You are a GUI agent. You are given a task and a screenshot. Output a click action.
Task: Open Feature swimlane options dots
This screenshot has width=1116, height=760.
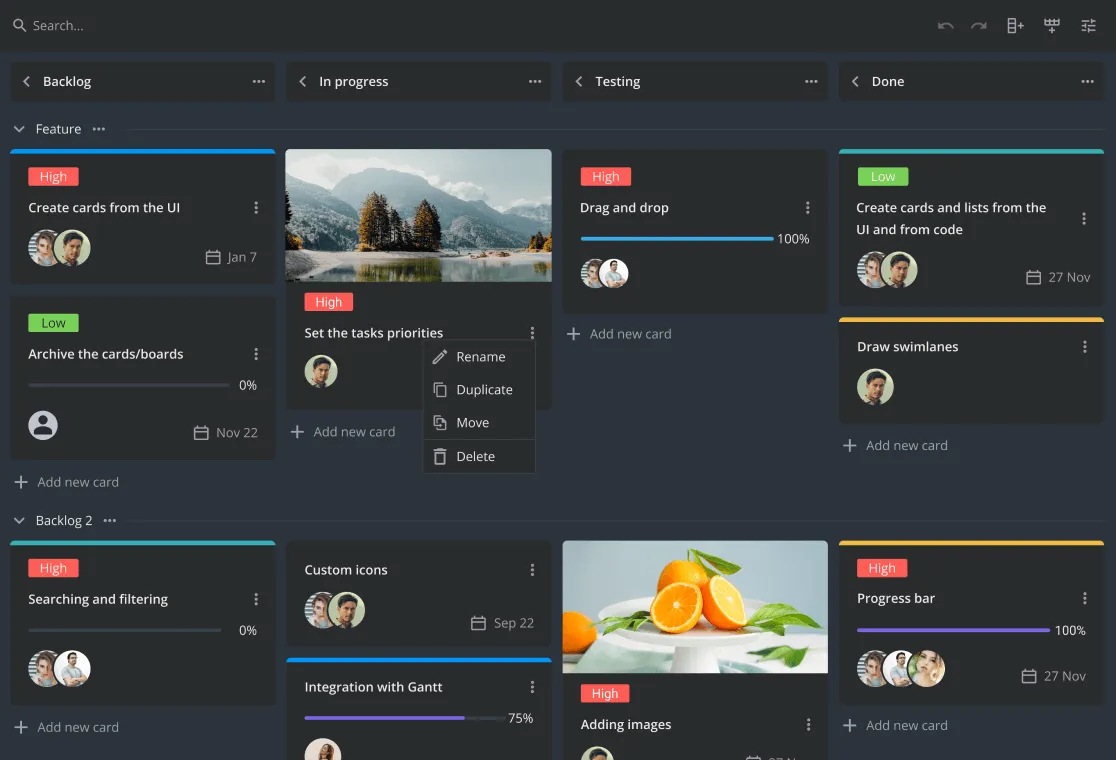pos(99,129)
